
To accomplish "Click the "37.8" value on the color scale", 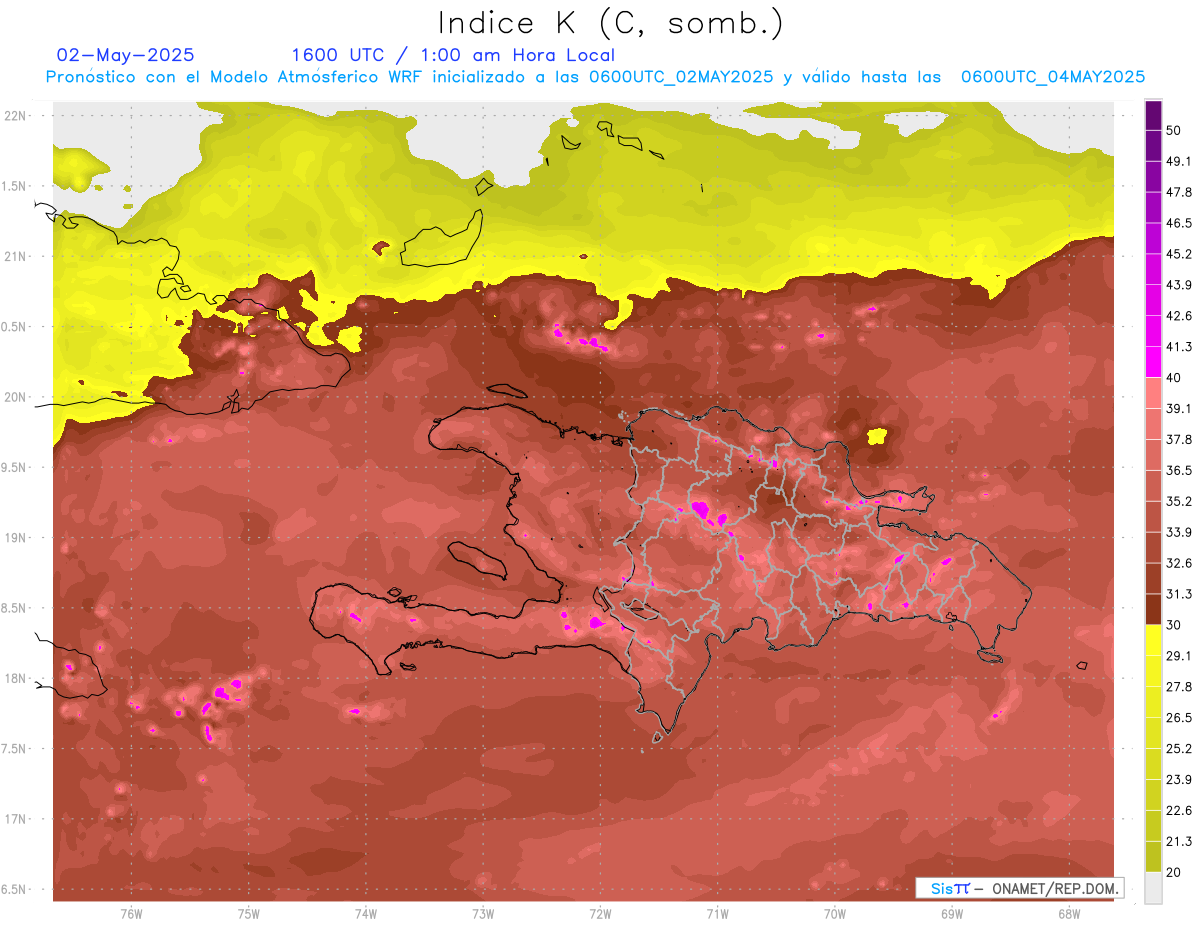I will click(x=1180, y=439).
